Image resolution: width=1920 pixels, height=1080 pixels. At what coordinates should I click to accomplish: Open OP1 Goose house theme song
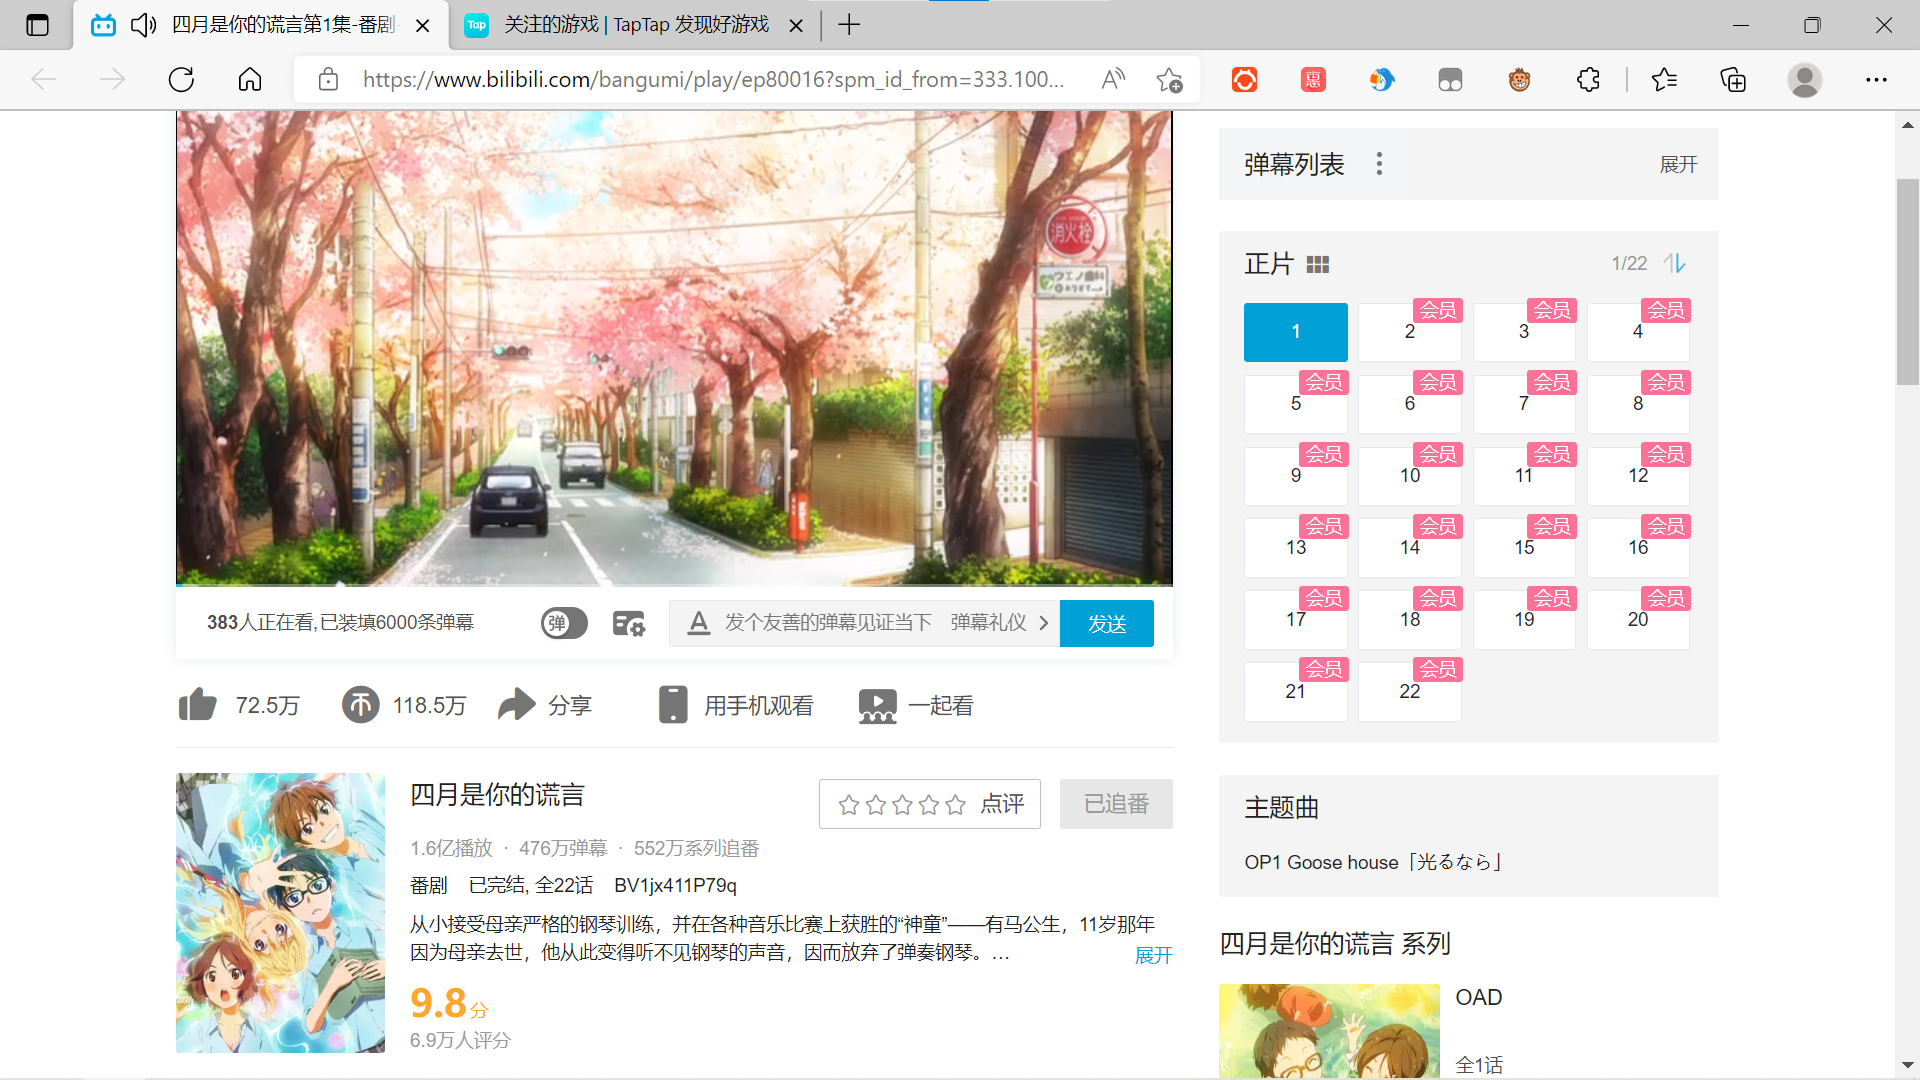[1374, 862]
